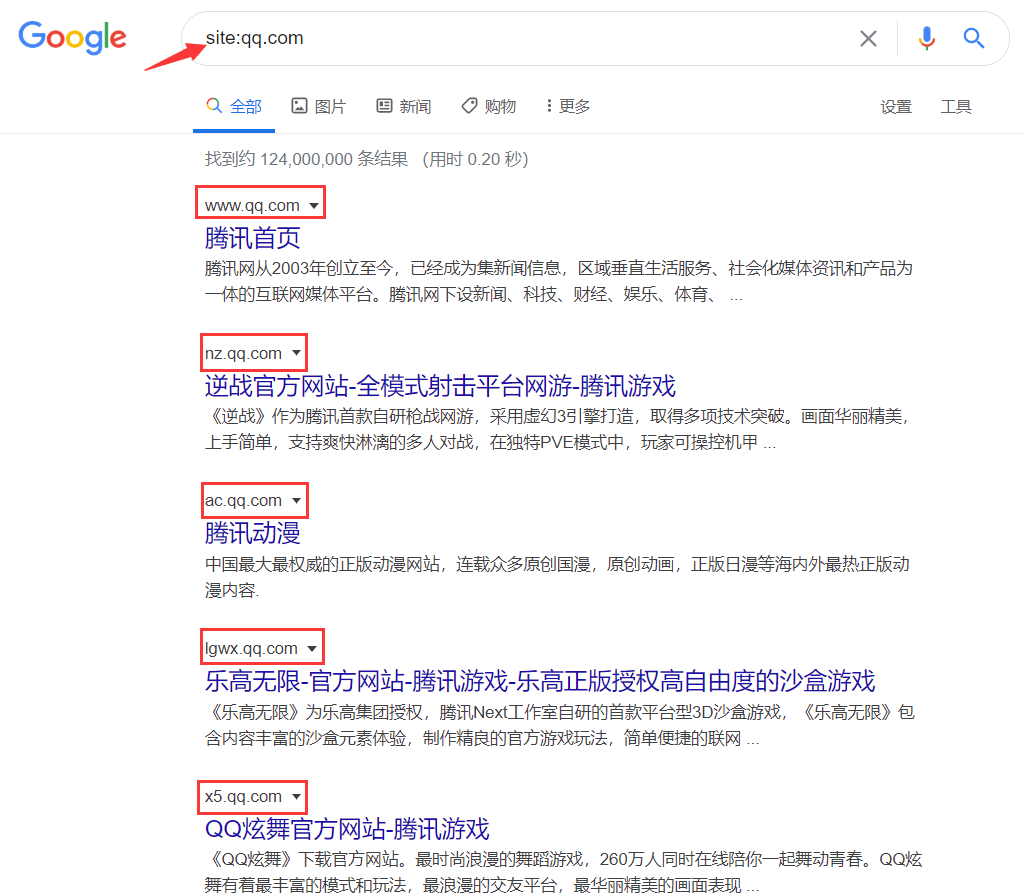Open the 腾讯动漫 result link
This screenshot has height=895, width=1024.
(253, 533)
